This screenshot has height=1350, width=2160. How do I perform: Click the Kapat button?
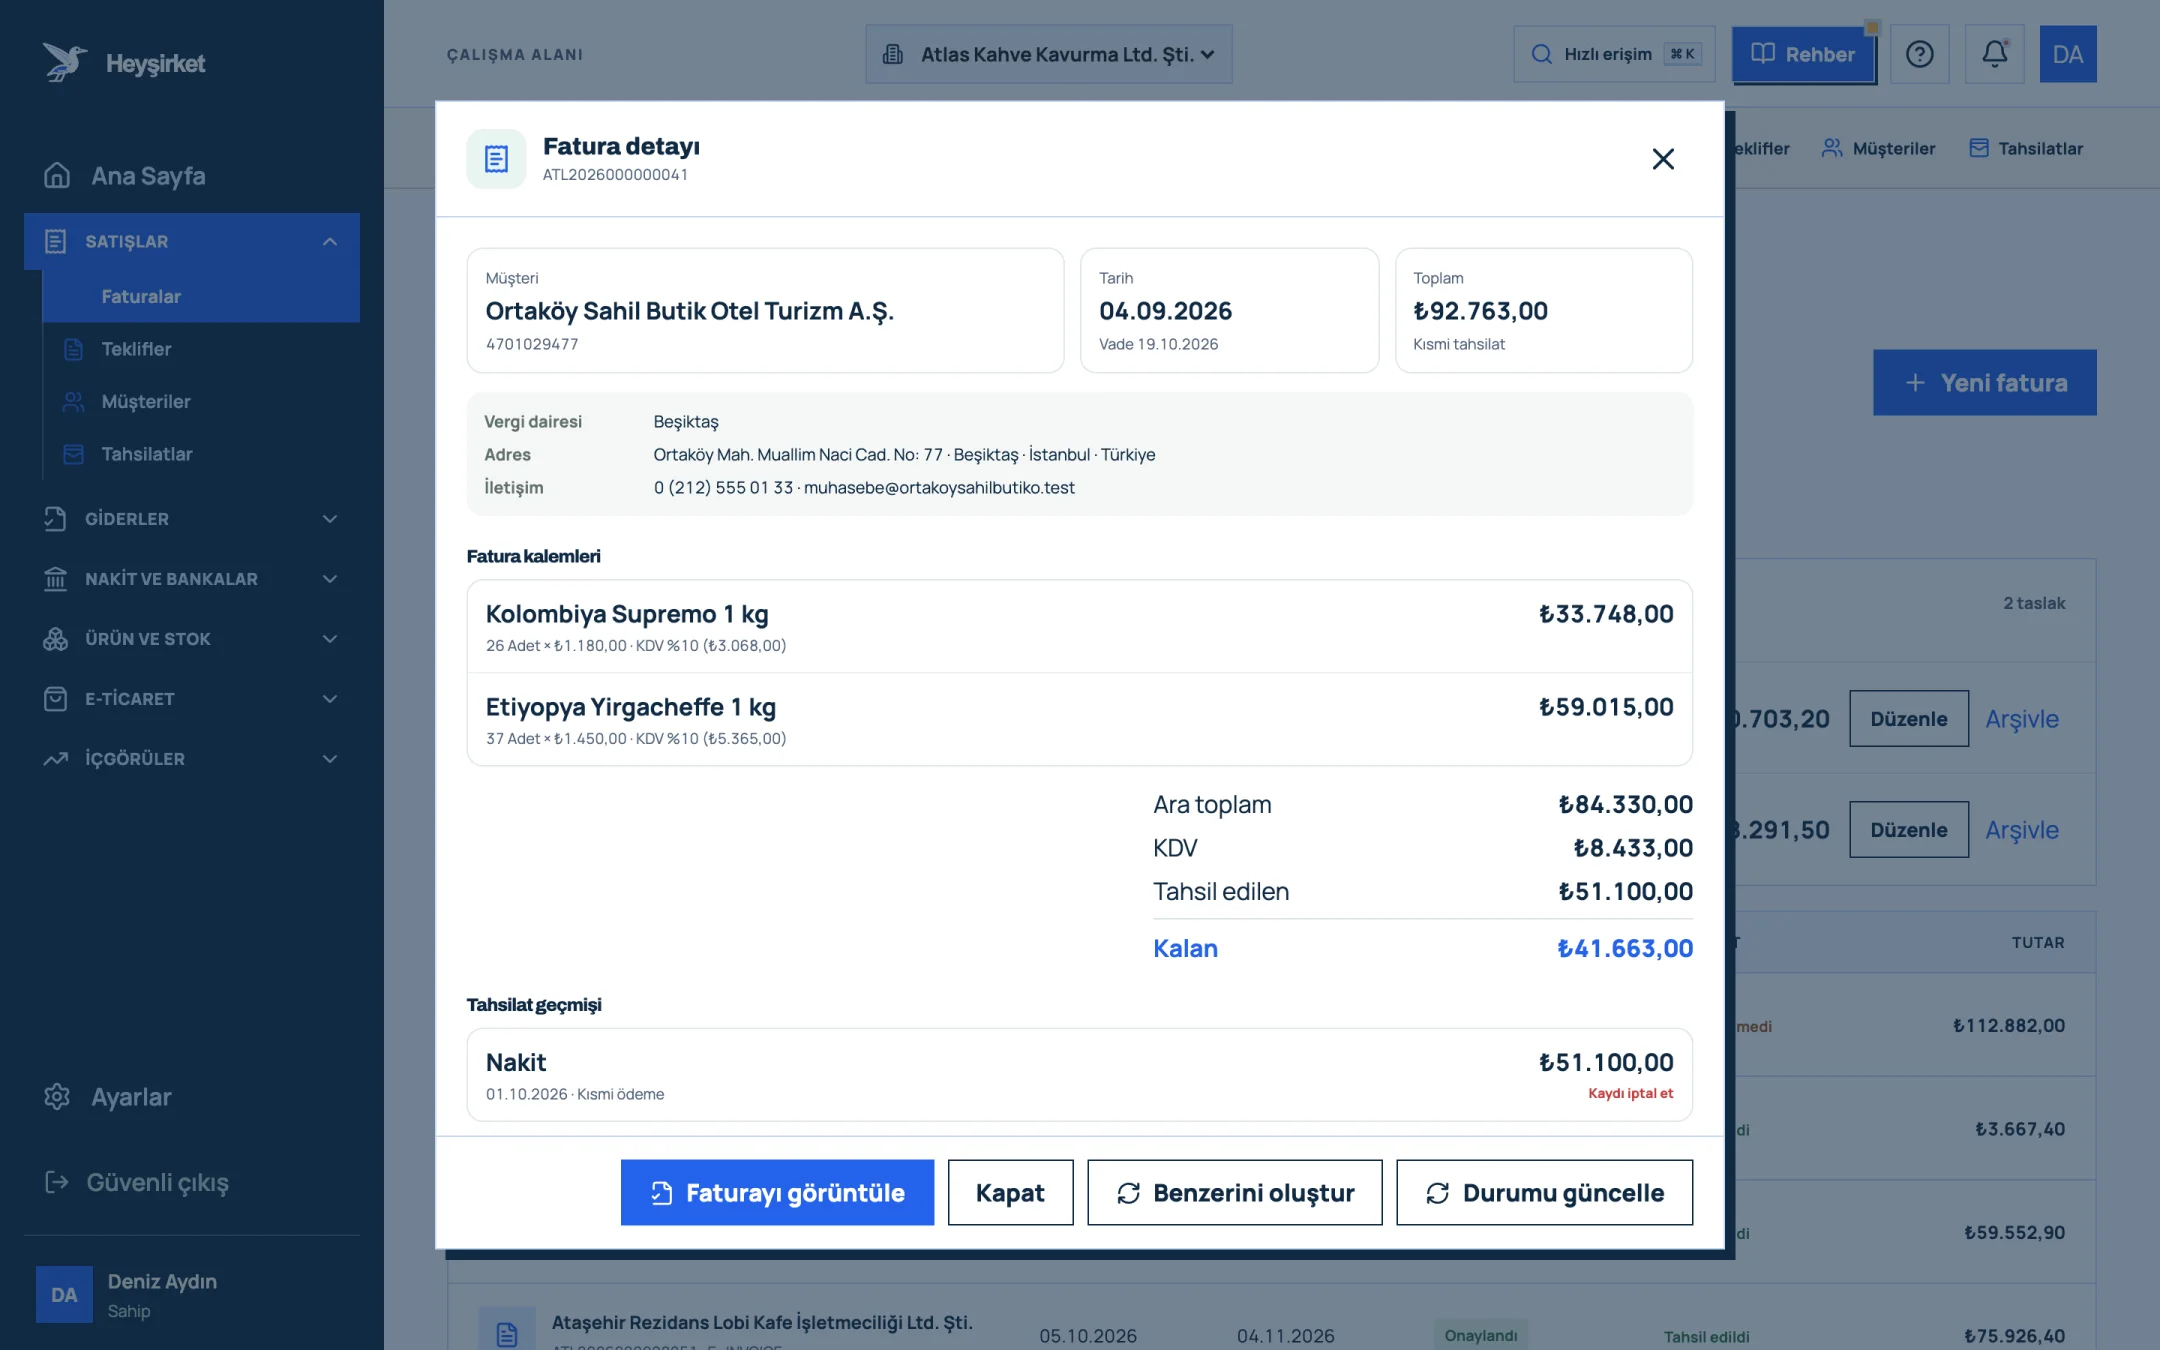coord(1010,1192)
